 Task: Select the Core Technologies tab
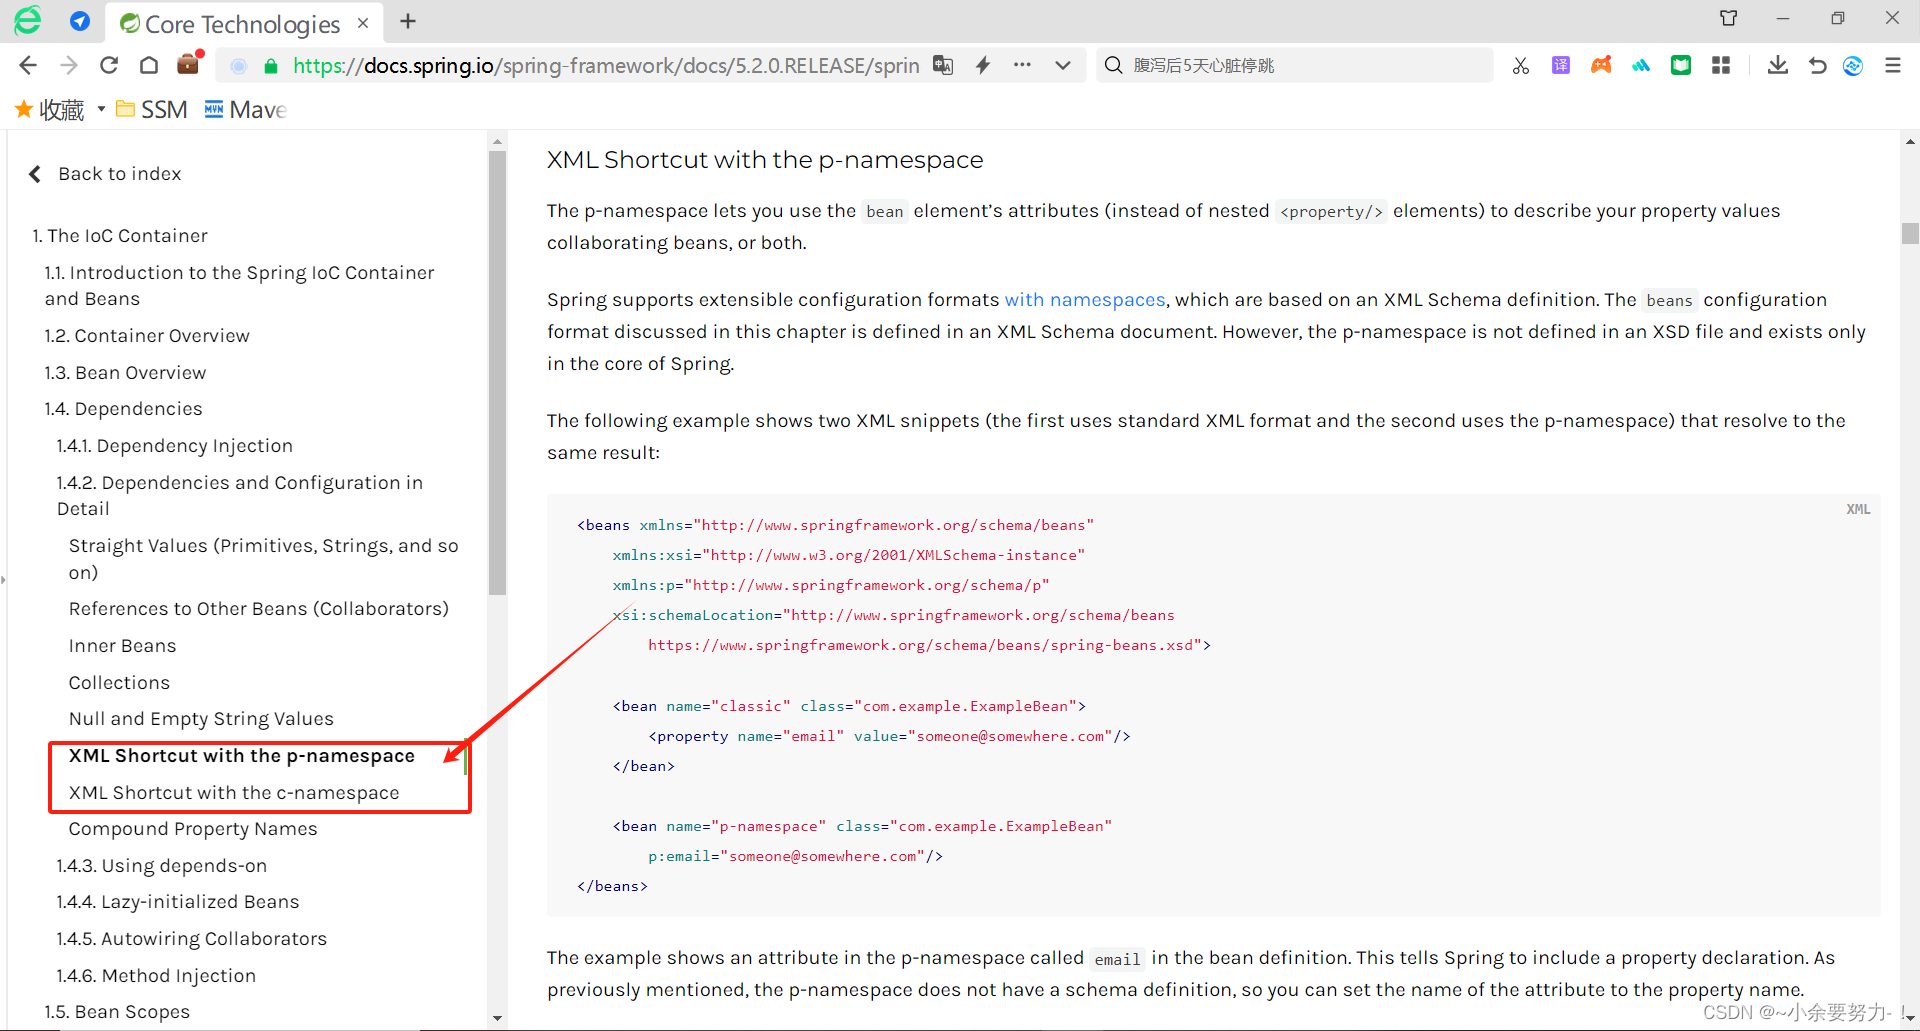point(243,23)
